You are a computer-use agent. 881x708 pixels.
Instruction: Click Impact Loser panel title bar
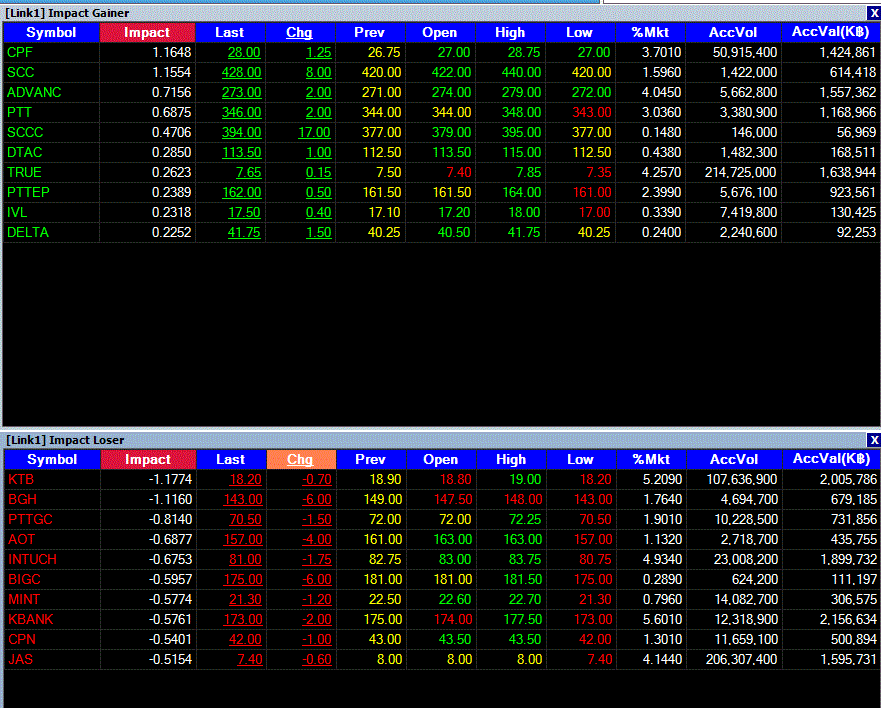(434, 440)
